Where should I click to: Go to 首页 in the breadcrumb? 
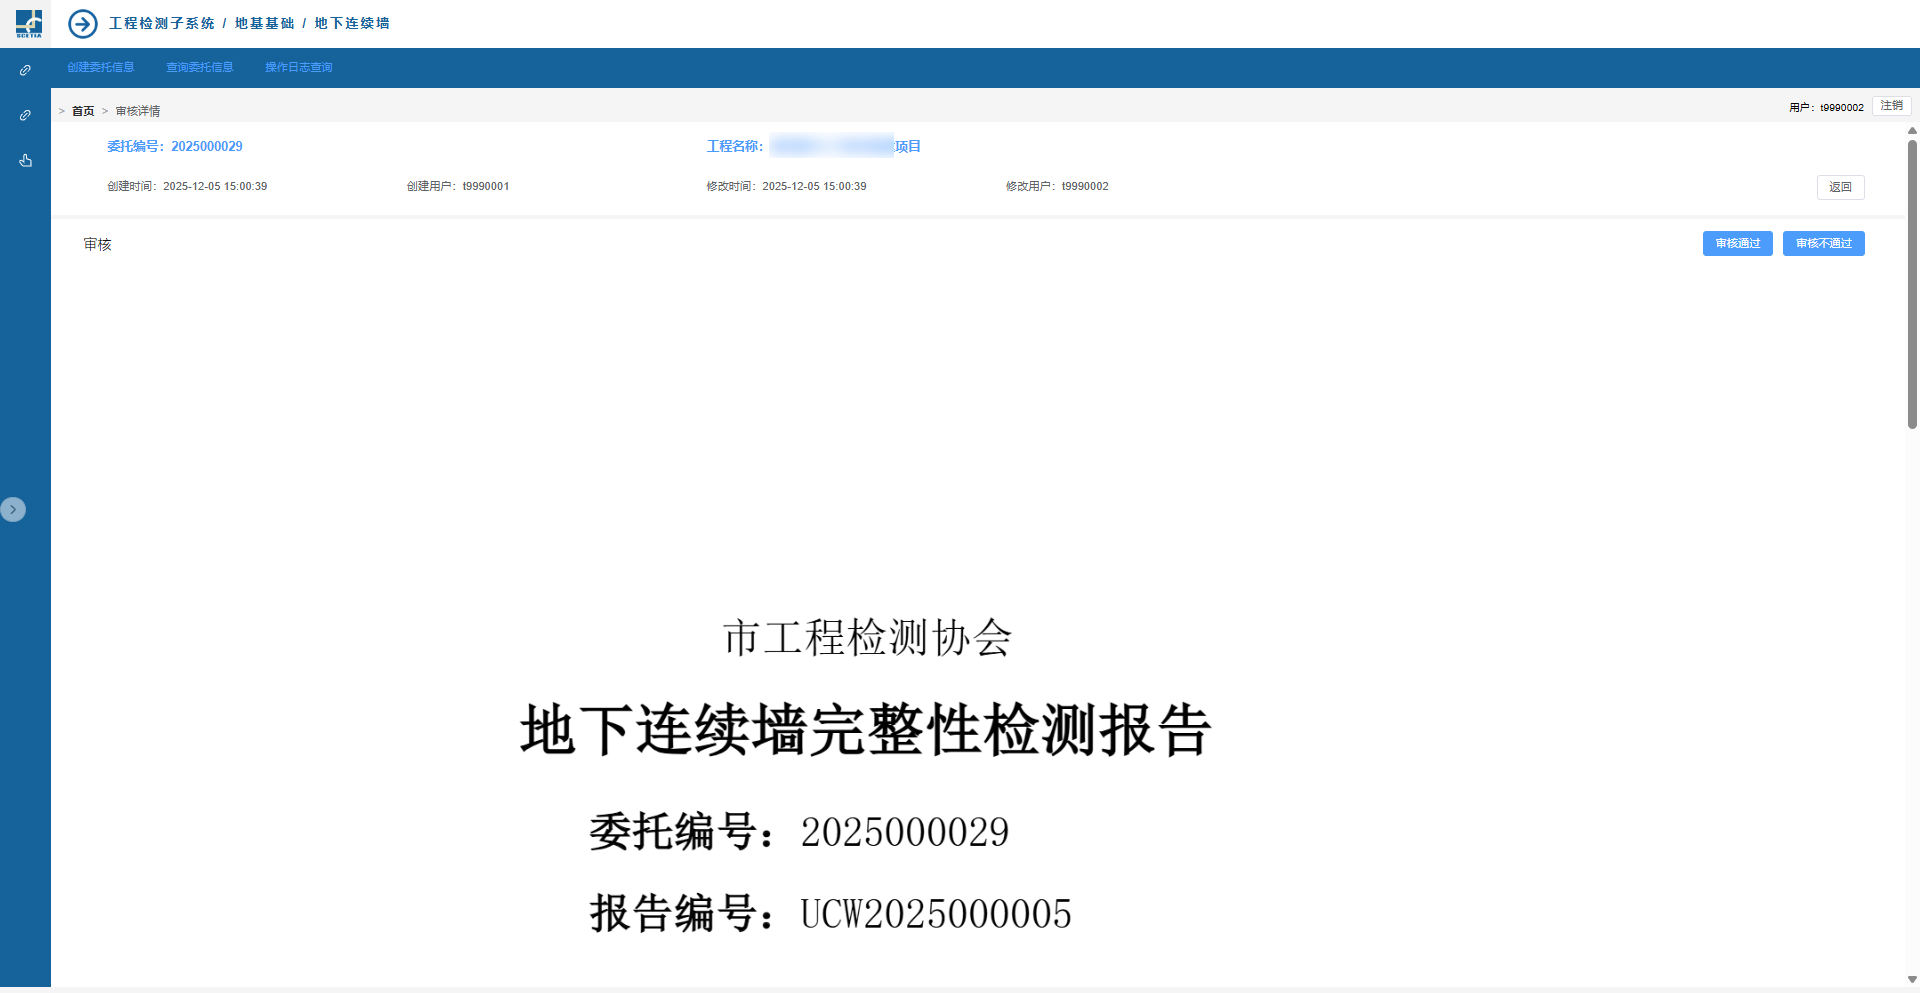point(83,111)
